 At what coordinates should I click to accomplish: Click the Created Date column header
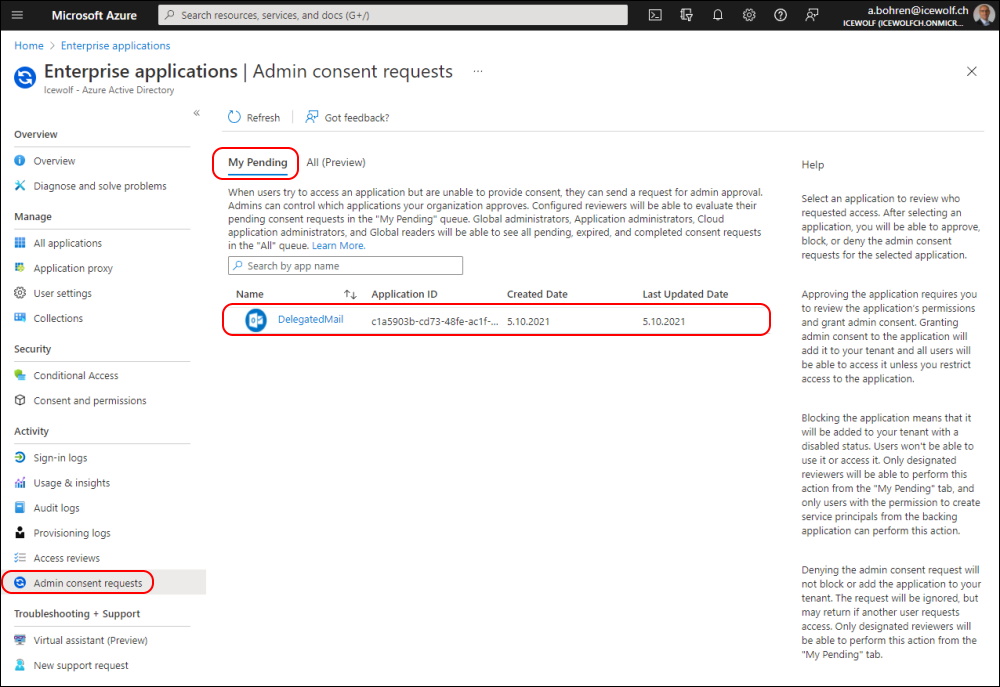[537, 294]
